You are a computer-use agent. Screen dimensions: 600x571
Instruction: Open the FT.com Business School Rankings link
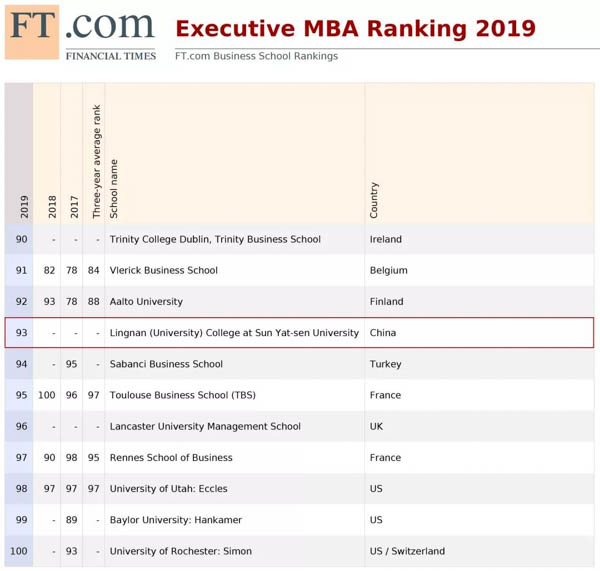coord(256,56)
